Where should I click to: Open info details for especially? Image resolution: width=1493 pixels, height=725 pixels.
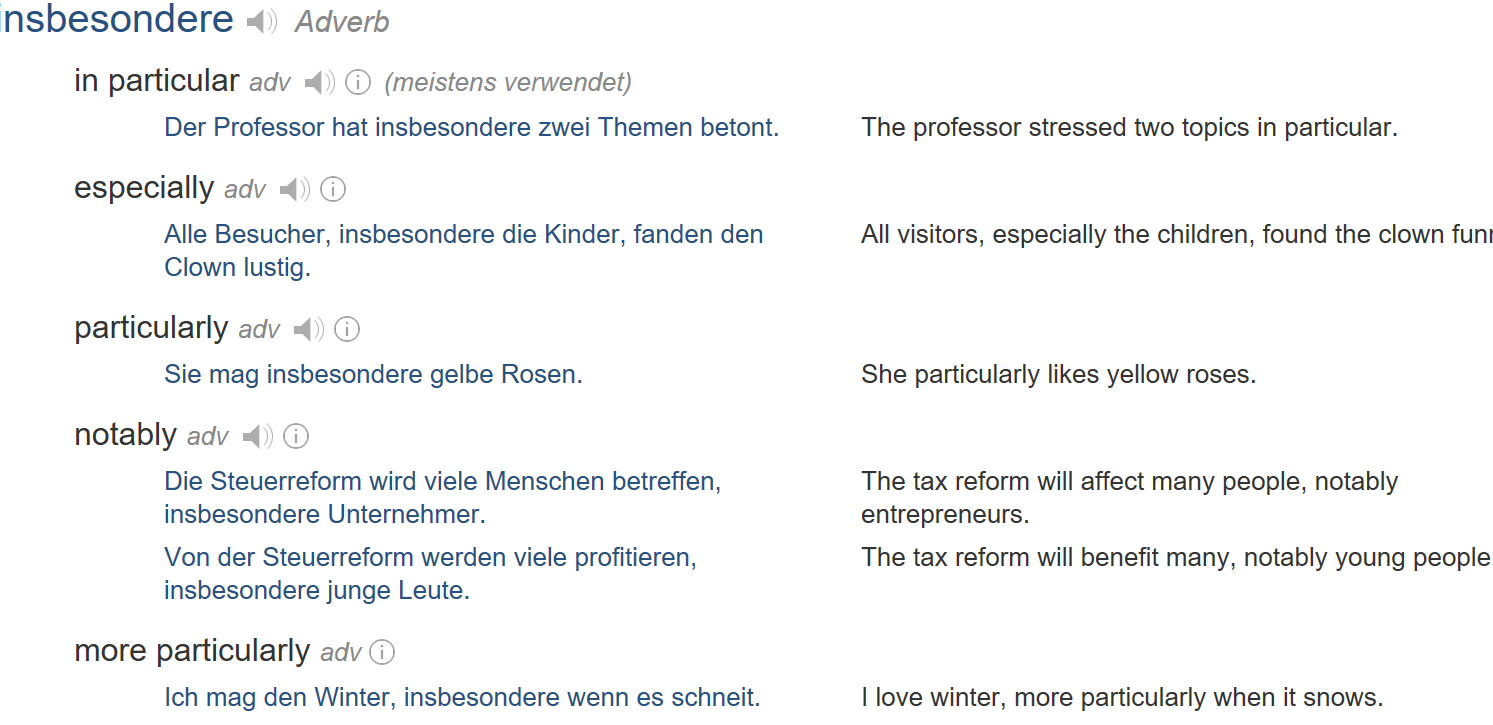(x=332, y=189)
